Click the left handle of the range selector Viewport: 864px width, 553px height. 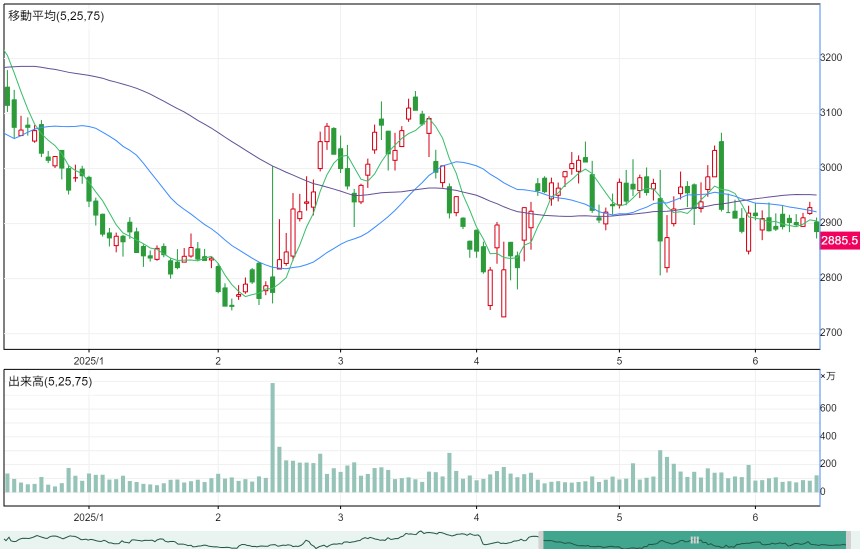(x=541, y=540)
